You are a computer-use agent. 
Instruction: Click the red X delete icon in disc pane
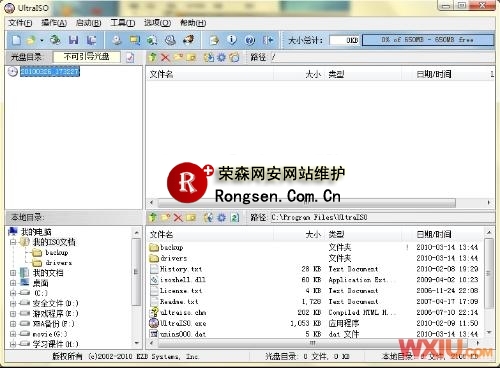pyautogui.click(x=165, y=57)
